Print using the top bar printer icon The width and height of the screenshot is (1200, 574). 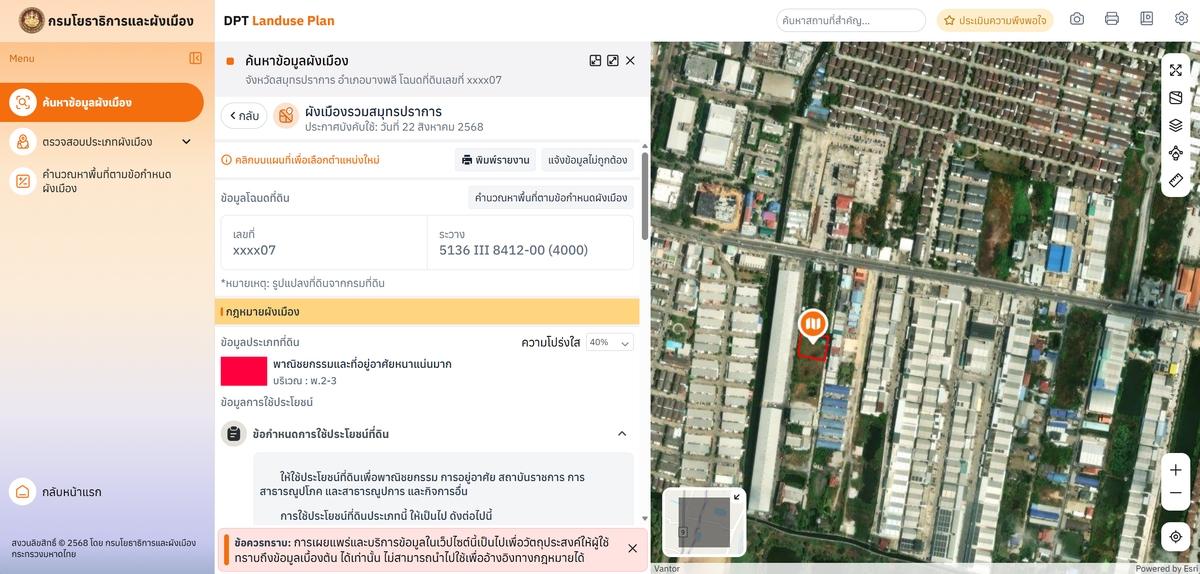[x=1111, y=19]
